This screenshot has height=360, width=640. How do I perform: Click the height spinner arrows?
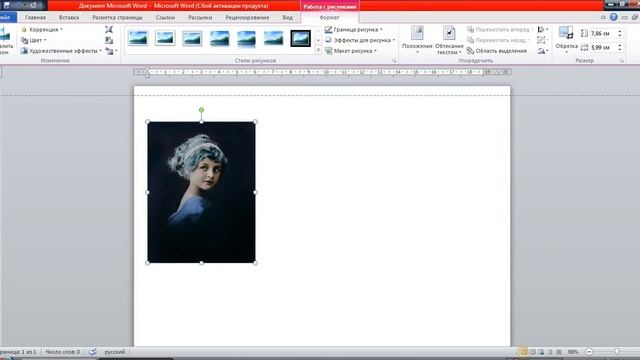coord(620,33)
